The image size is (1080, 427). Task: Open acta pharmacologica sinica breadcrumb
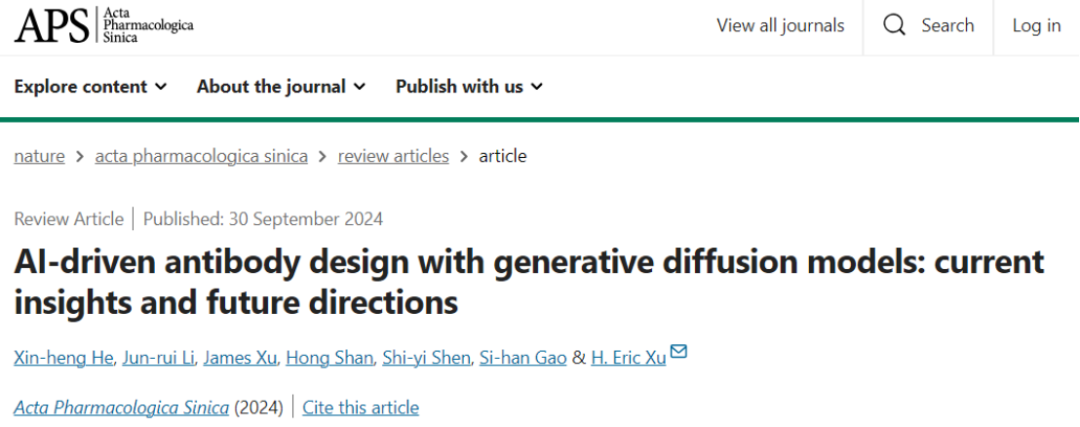coord(201,156)
